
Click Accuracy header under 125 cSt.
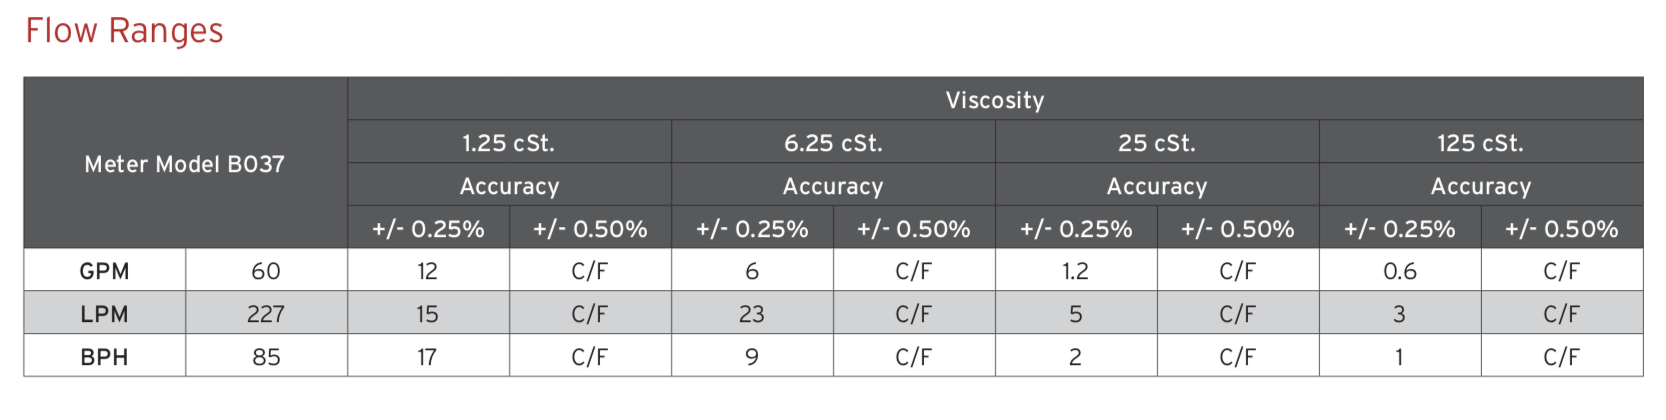coord(1481,186)
